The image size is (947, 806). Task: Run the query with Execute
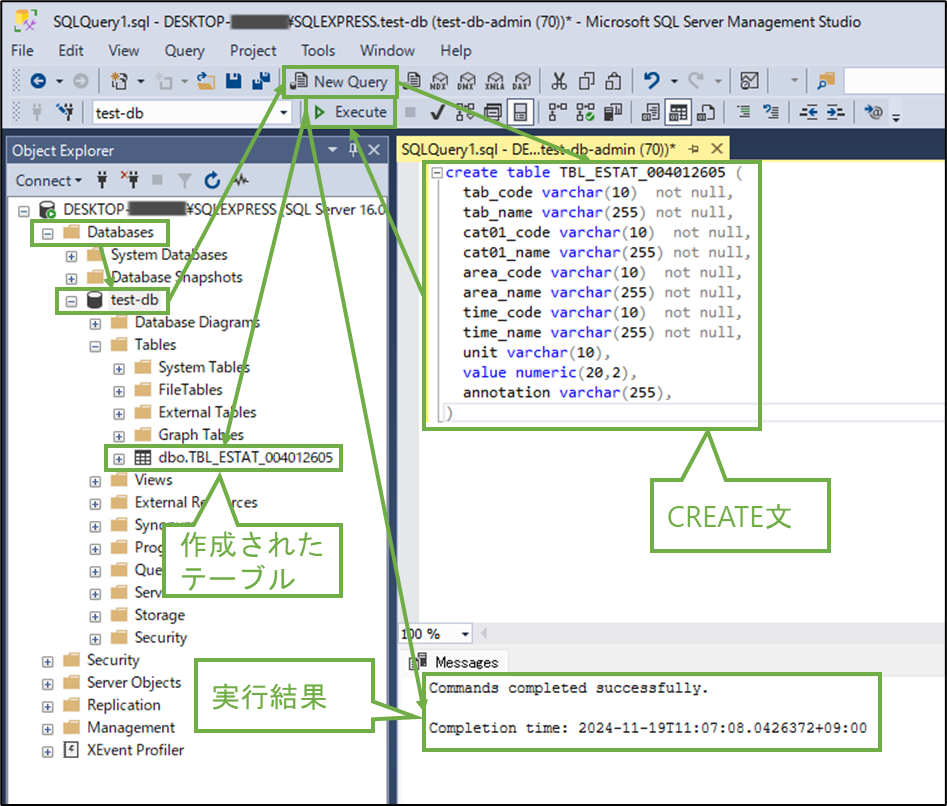(351, 112)
